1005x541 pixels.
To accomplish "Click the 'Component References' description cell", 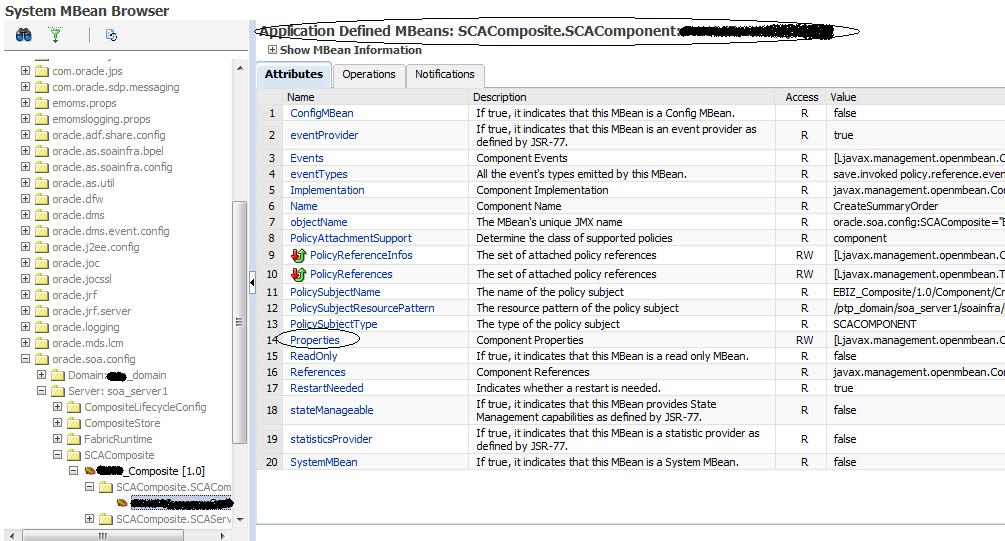I will [533, 372].
